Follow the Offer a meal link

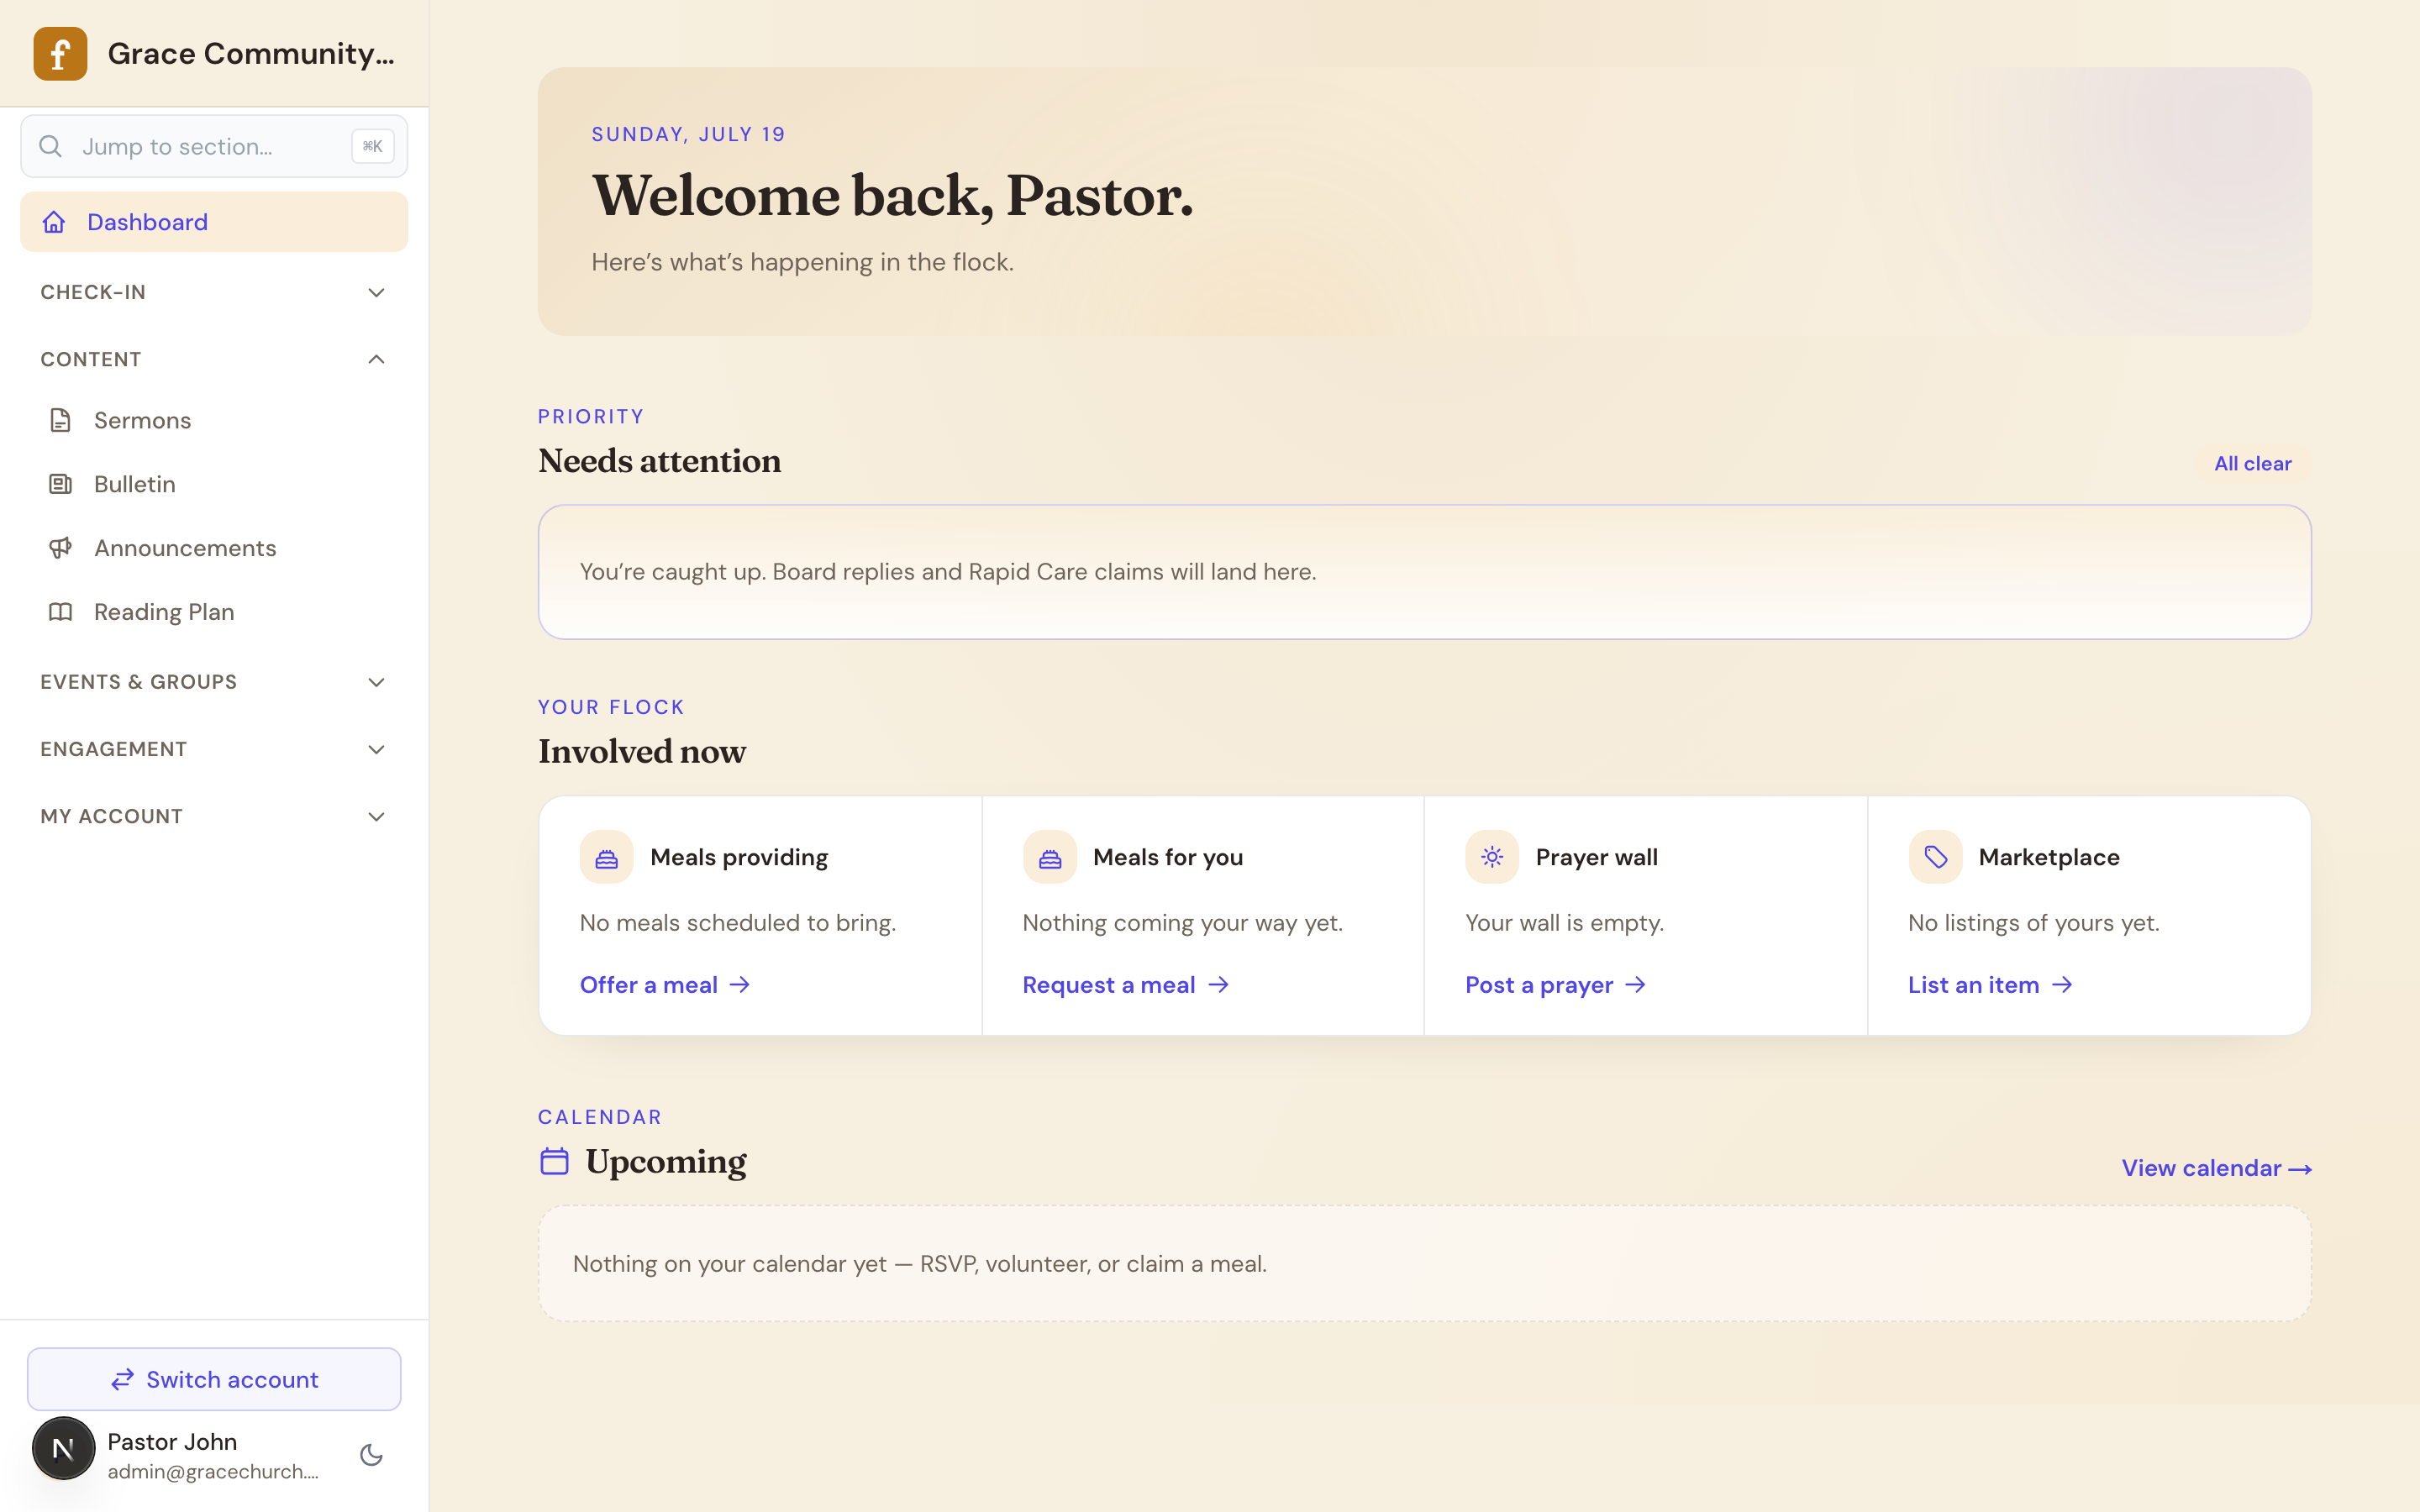click(665, 985)
